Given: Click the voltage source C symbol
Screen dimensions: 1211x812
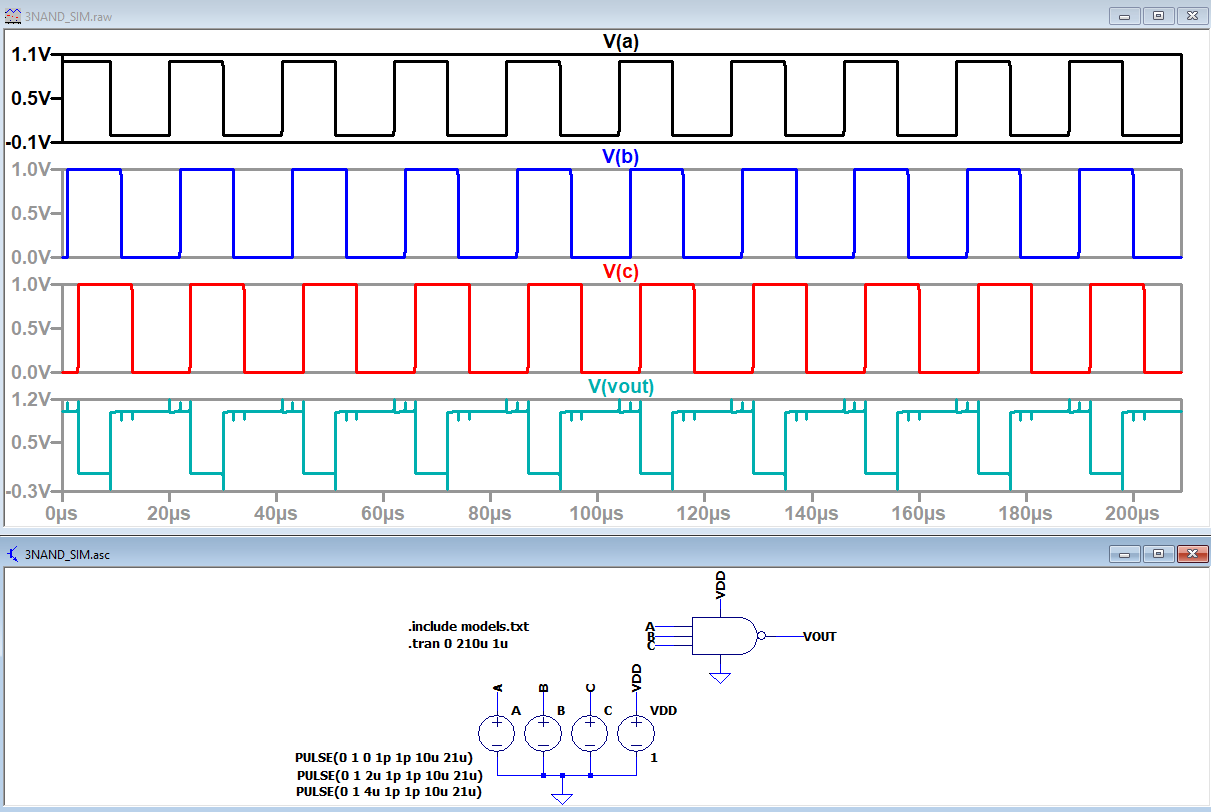Looking at the screenshot, I should point(590,733).
